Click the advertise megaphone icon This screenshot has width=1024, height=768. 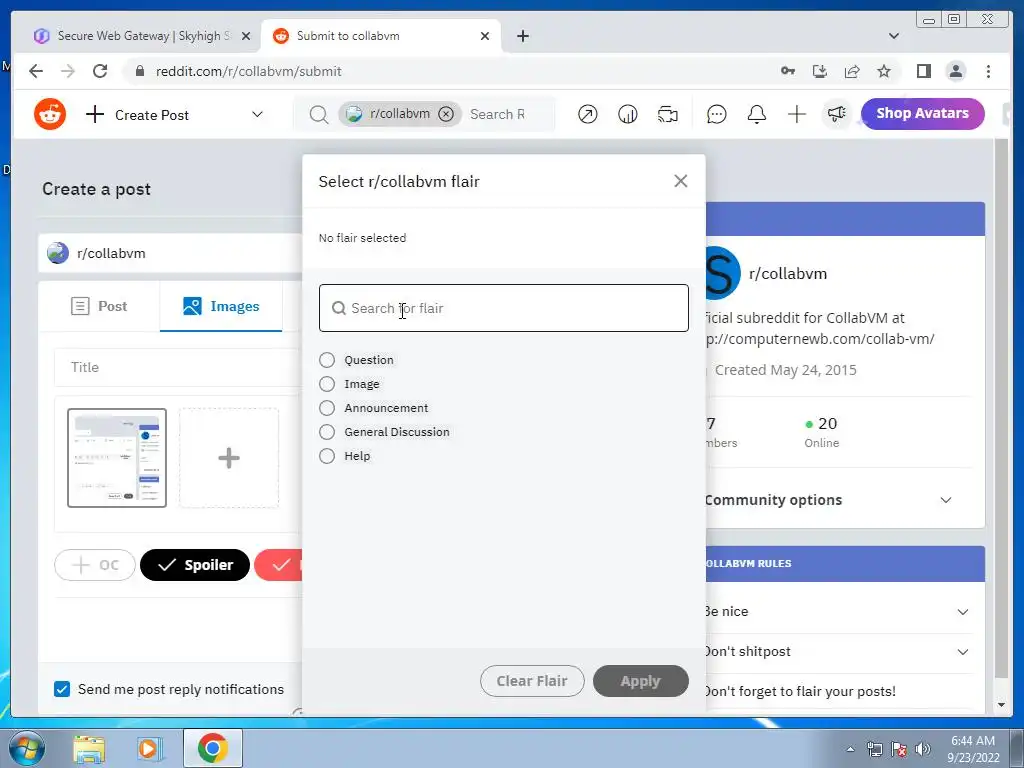tap(837, 114)
